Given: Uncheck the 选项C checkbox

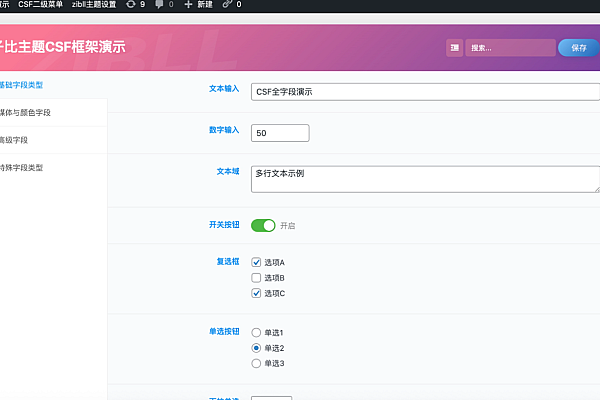Looking at the screenshot, I should point(256,293).
